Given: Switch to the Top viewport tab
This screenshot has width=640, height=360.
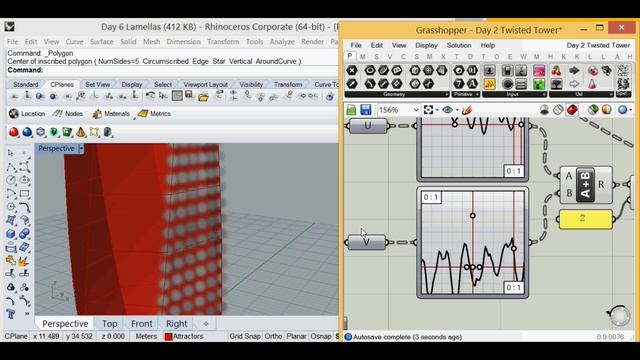Looking at the screenshot, I should (x=109, y=324).
